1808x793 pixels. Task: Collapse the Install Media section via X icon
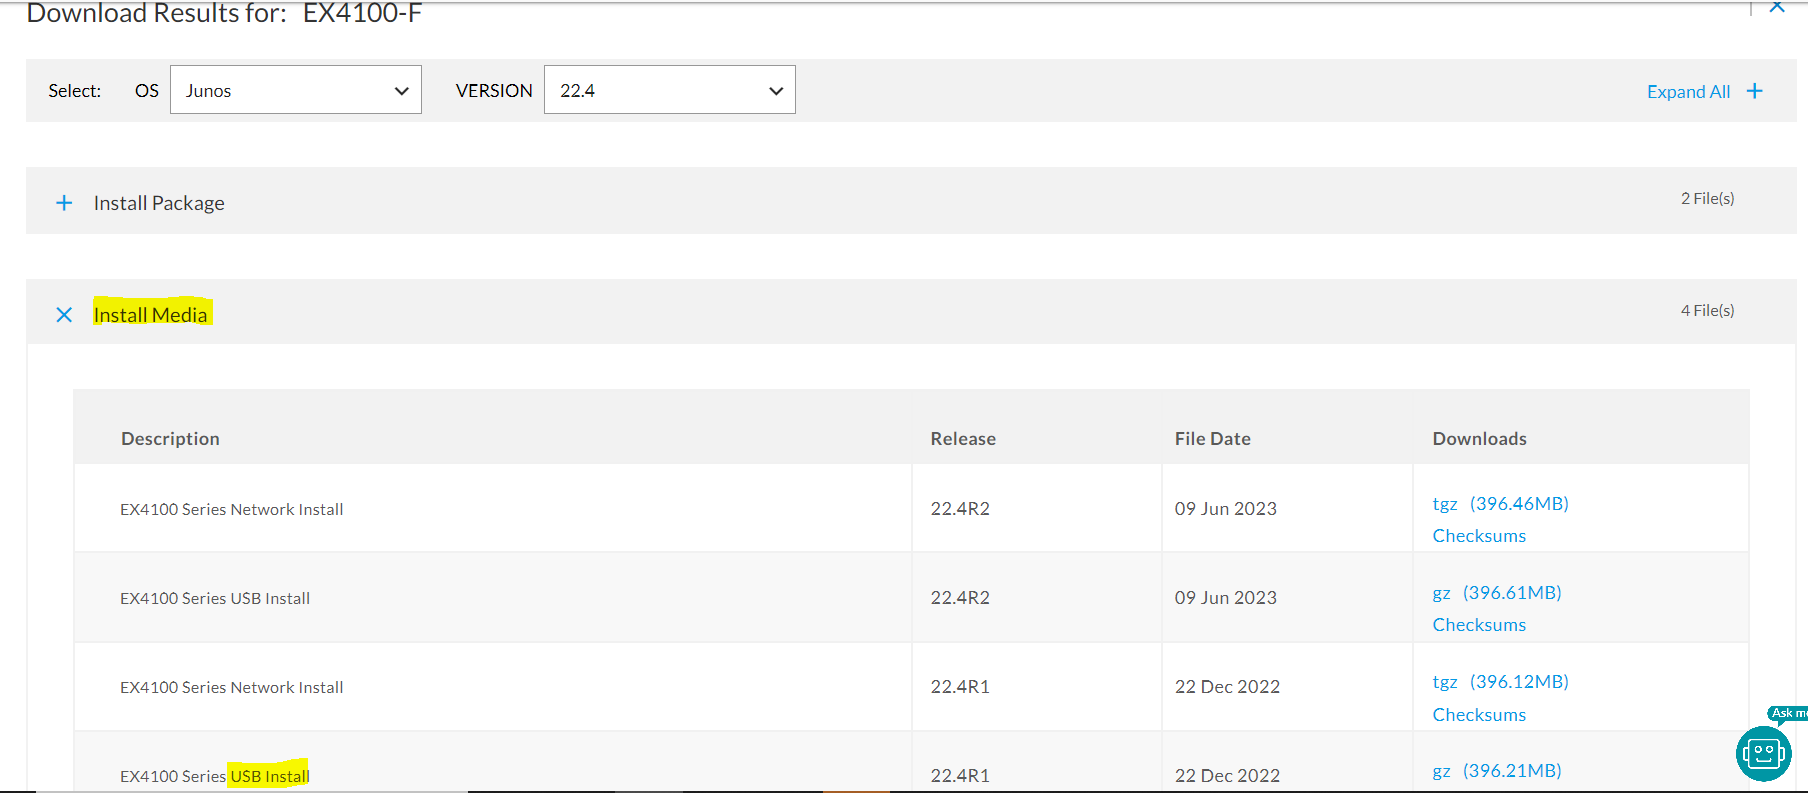(x=64, y=315)
